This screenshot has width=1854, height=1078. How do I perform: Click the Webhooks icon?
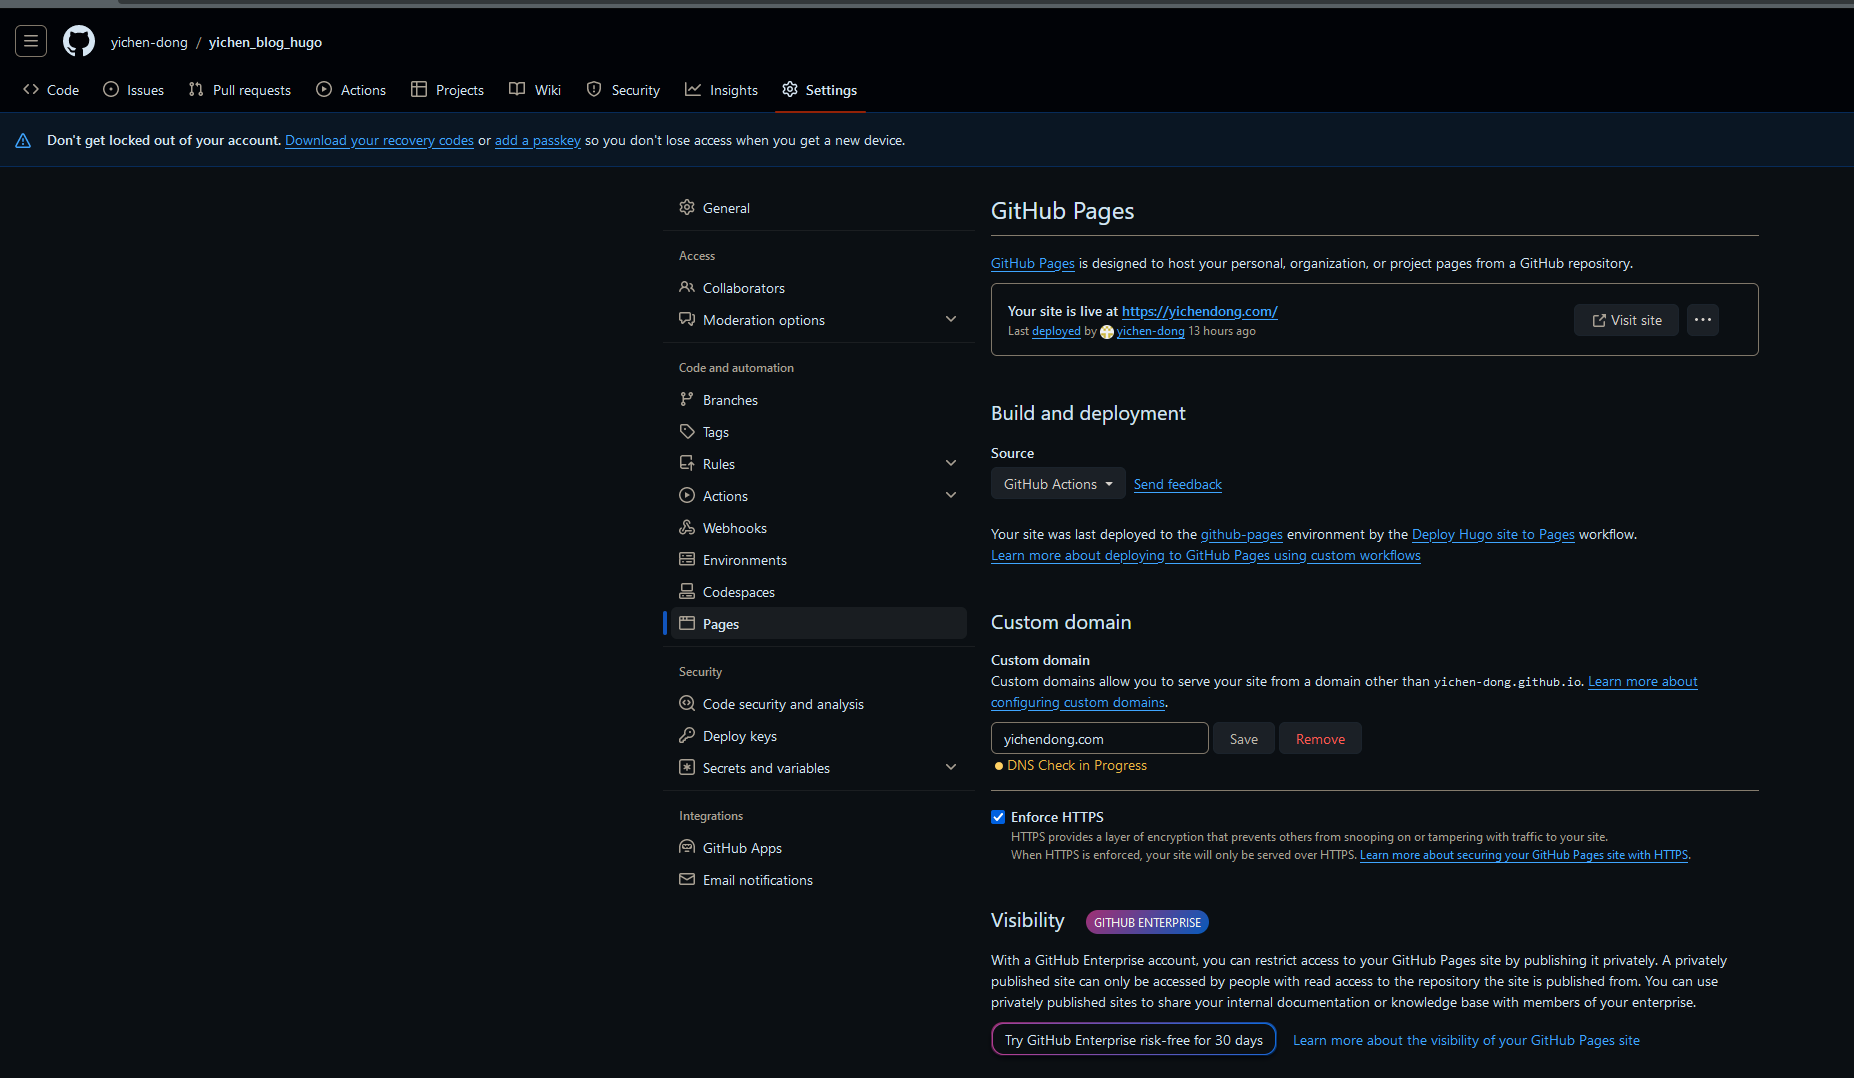coord(687,527)
